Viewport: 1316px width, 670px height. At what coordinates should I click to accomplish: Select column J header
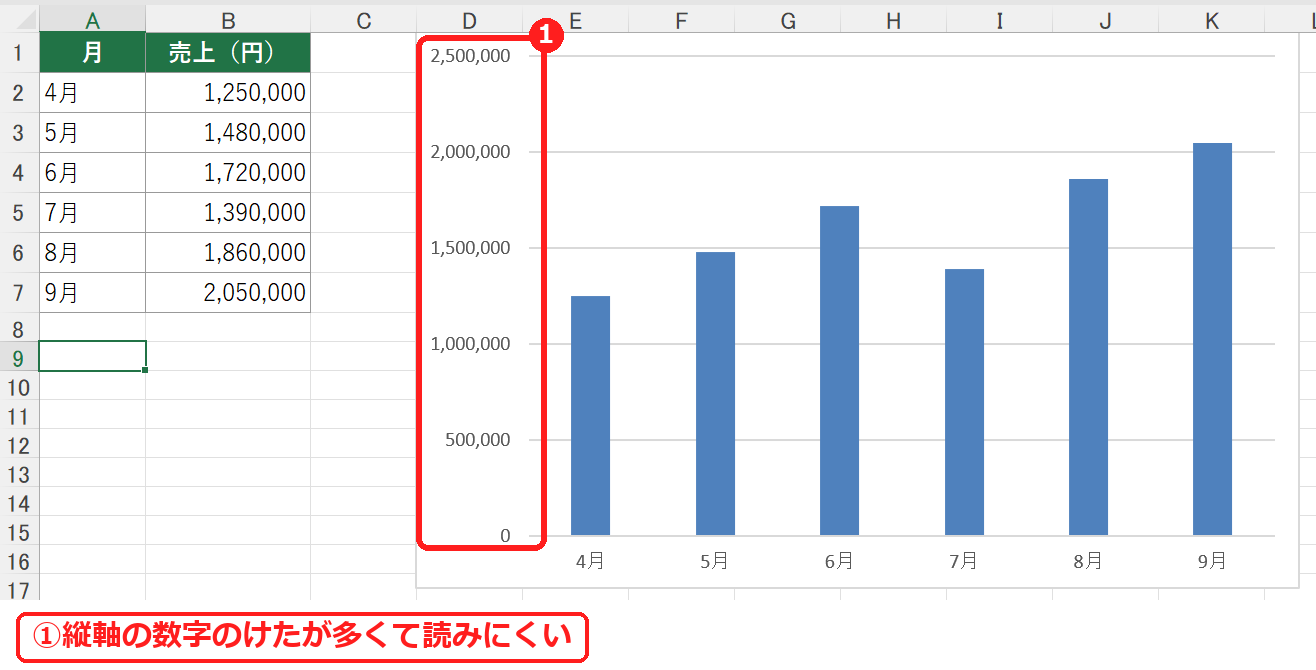tap(1105, 19)
